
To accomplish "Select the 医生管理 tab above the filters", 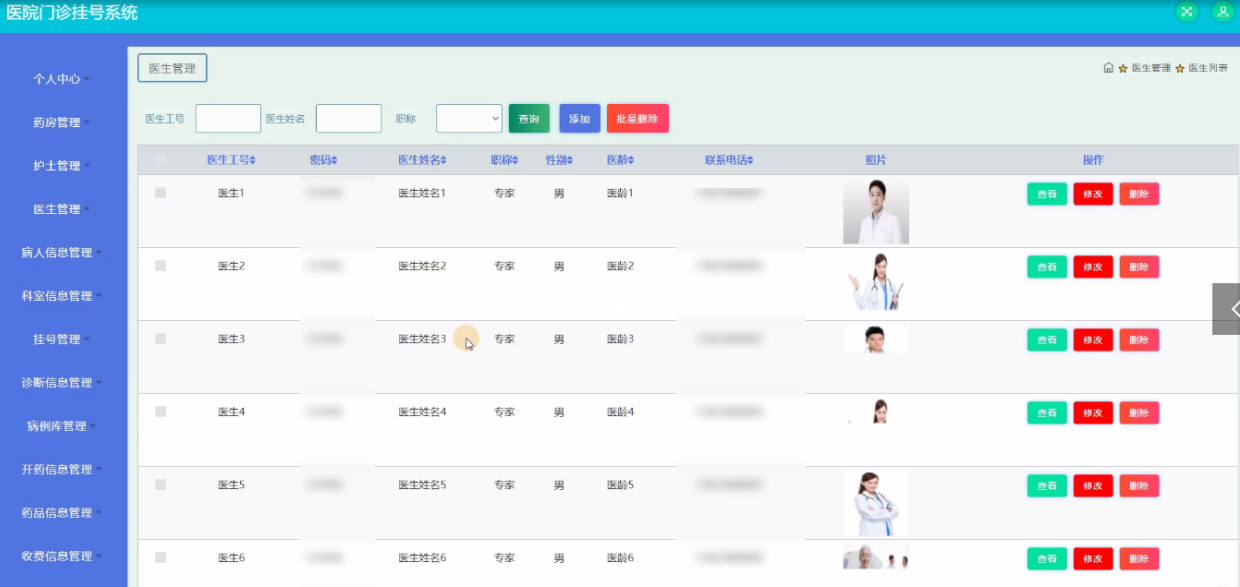I will pyautogui.click(x=172, y=68).
